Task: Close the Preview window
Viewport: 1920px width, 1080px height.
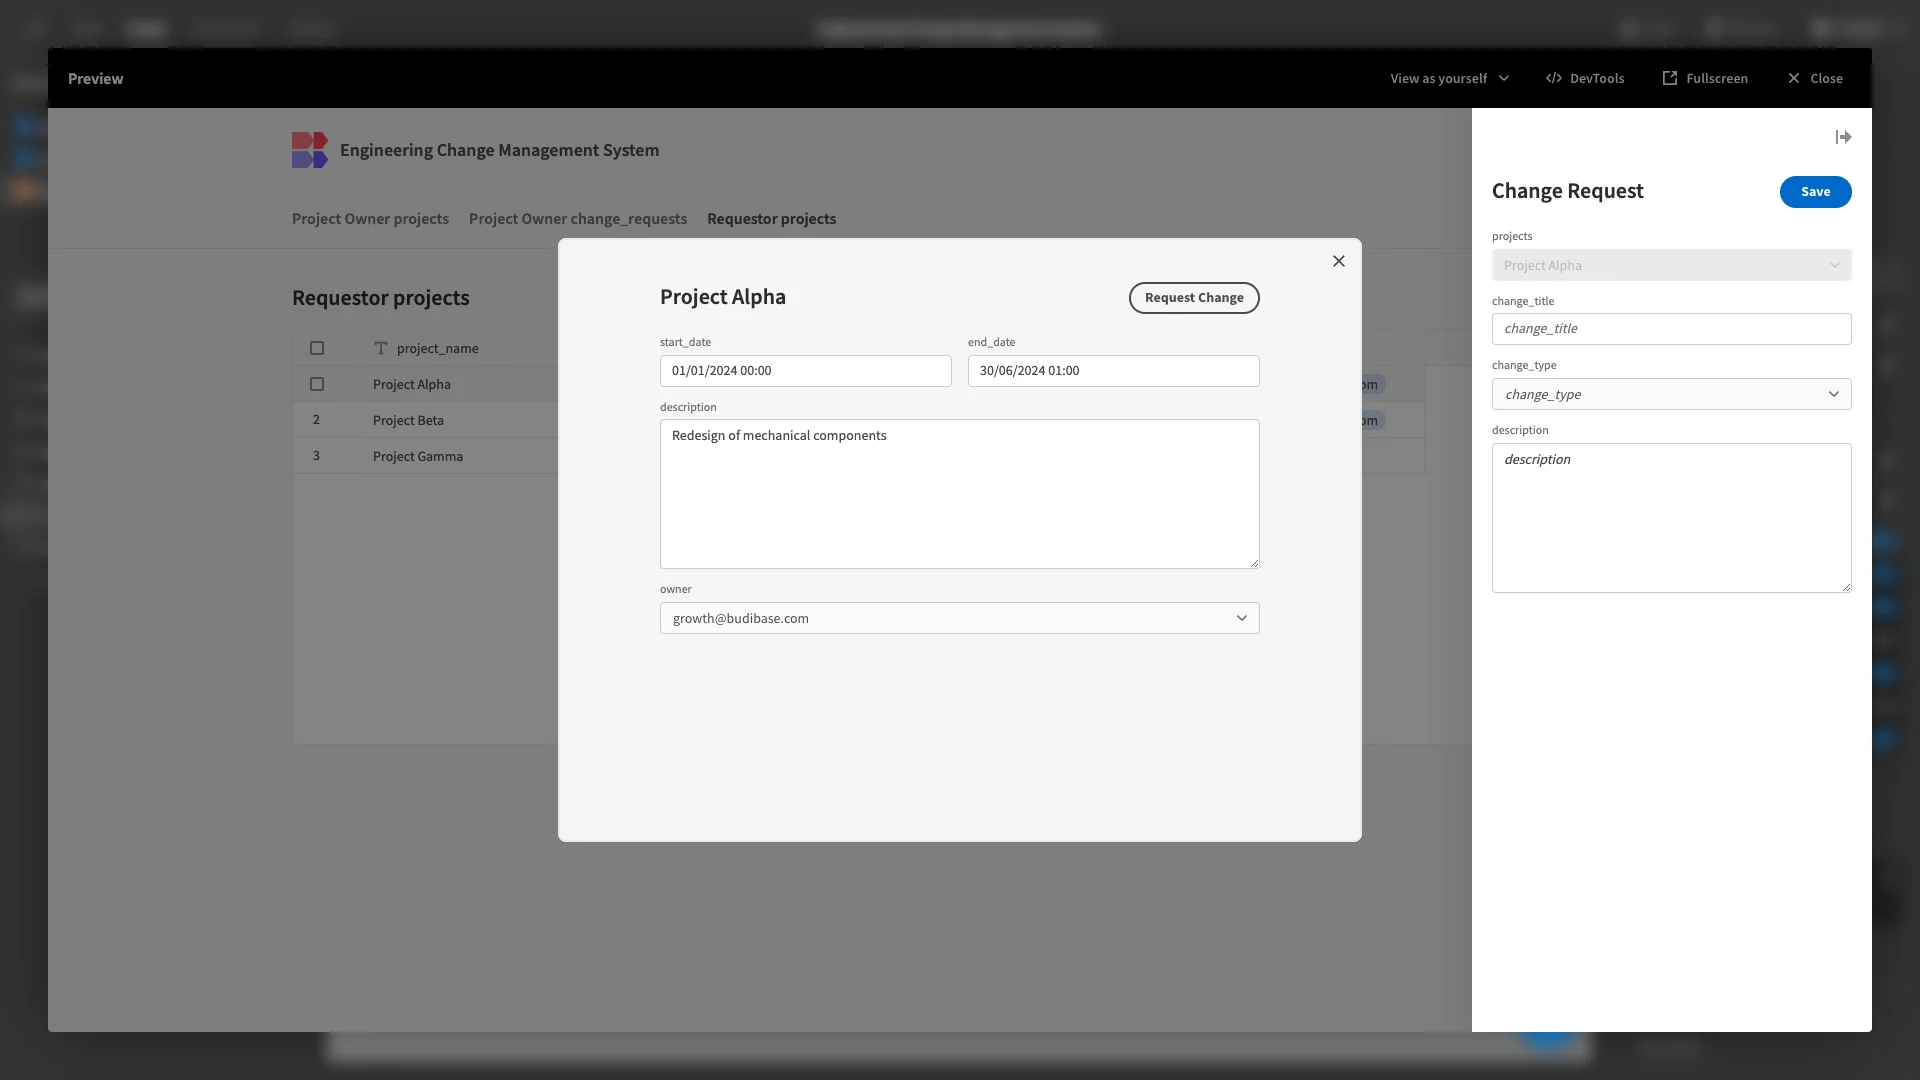Action: [x=1815, y=78]
